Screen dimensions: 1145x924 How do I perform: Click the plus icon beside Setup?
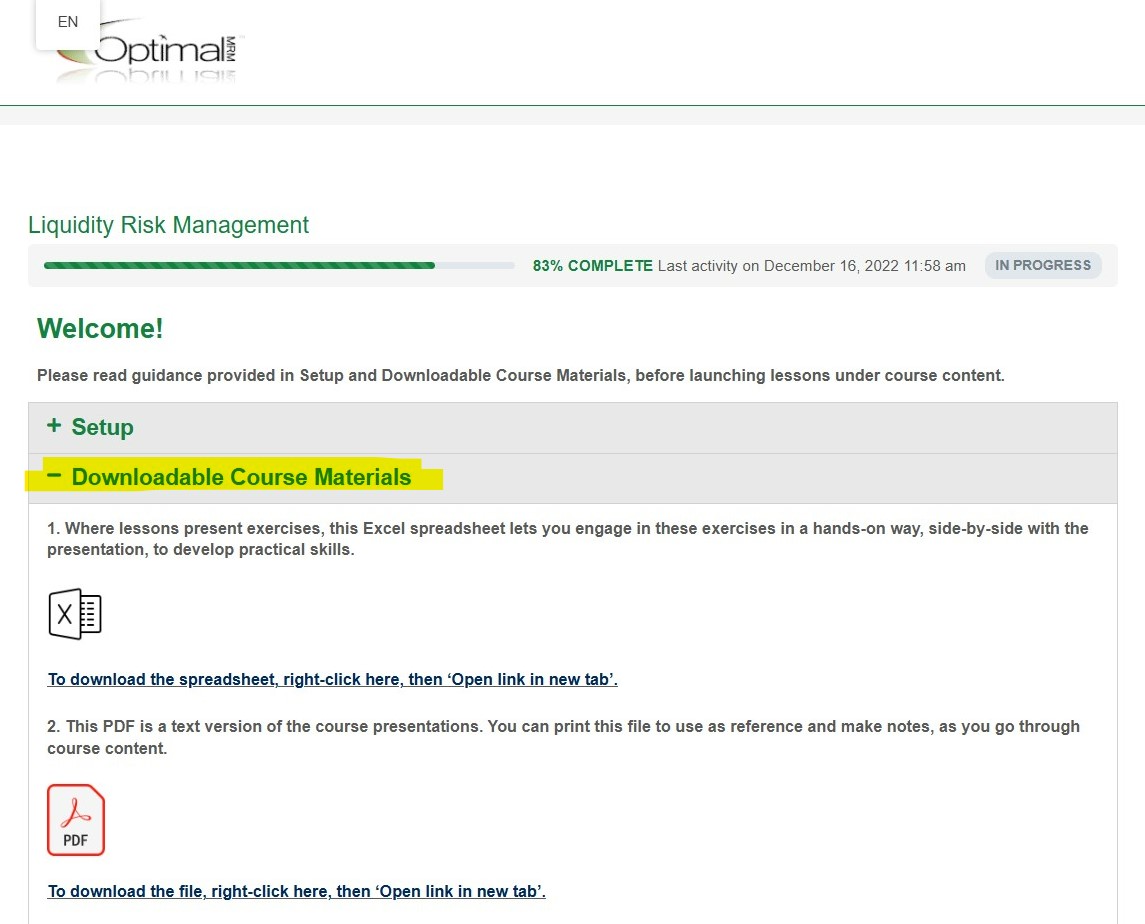[54, 426]
